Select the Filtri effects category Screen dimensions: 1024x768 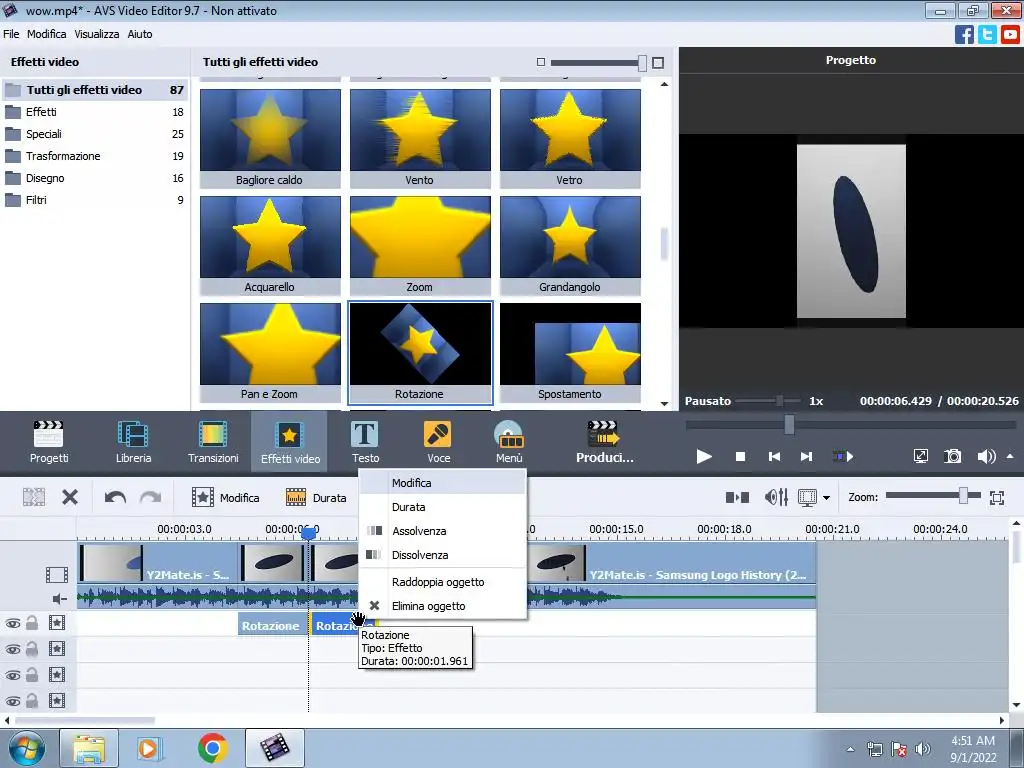pyautogui.click(x=94, y=200)
